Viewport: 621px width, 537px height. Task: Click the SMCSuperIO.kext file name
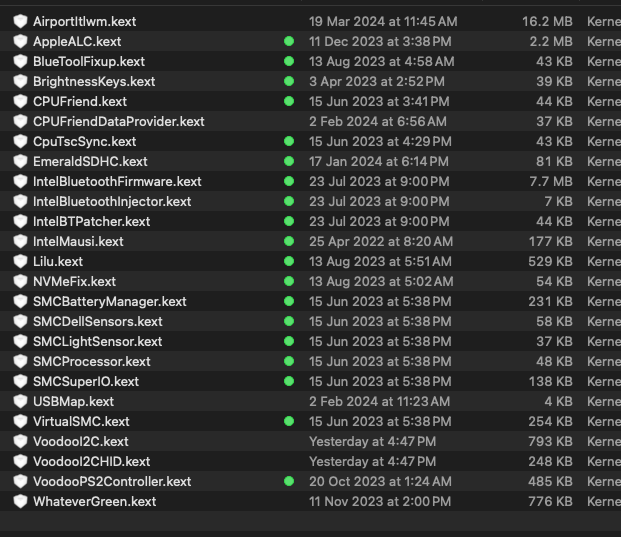pyautogui.click(x=86, y=381)
